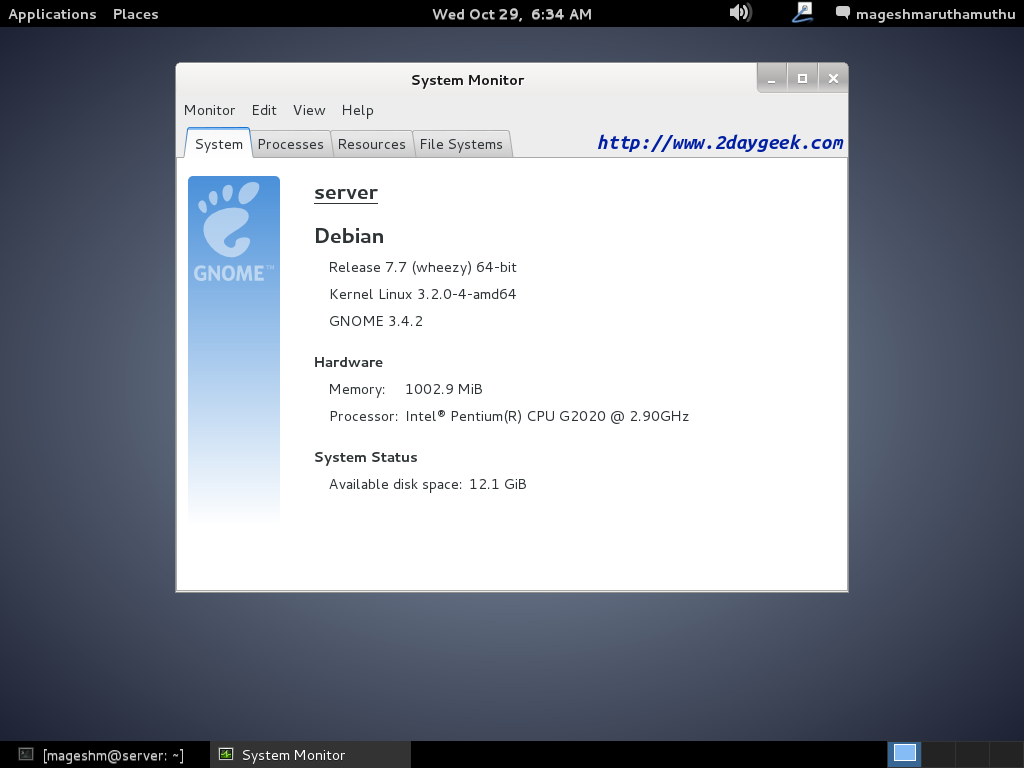Select the active first workspace in switcher
This screenshot has height=768, width=1024.
click(x=905, y=754)
